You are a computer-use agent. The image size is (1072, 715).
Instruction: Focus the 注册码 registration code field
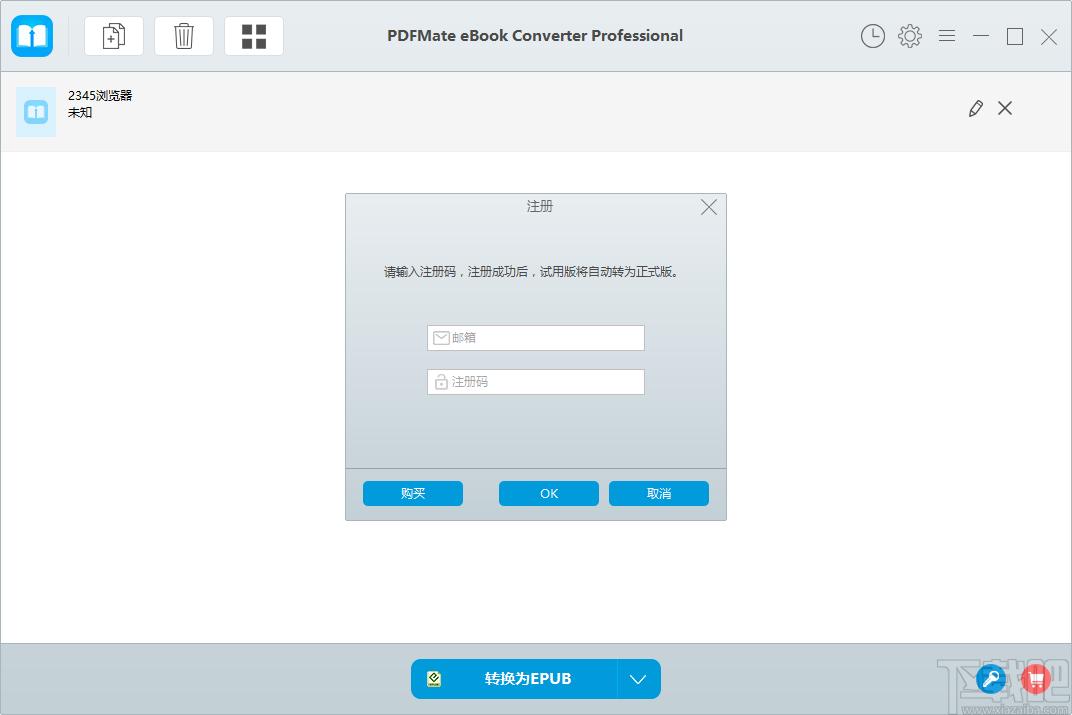pos(535,381)
